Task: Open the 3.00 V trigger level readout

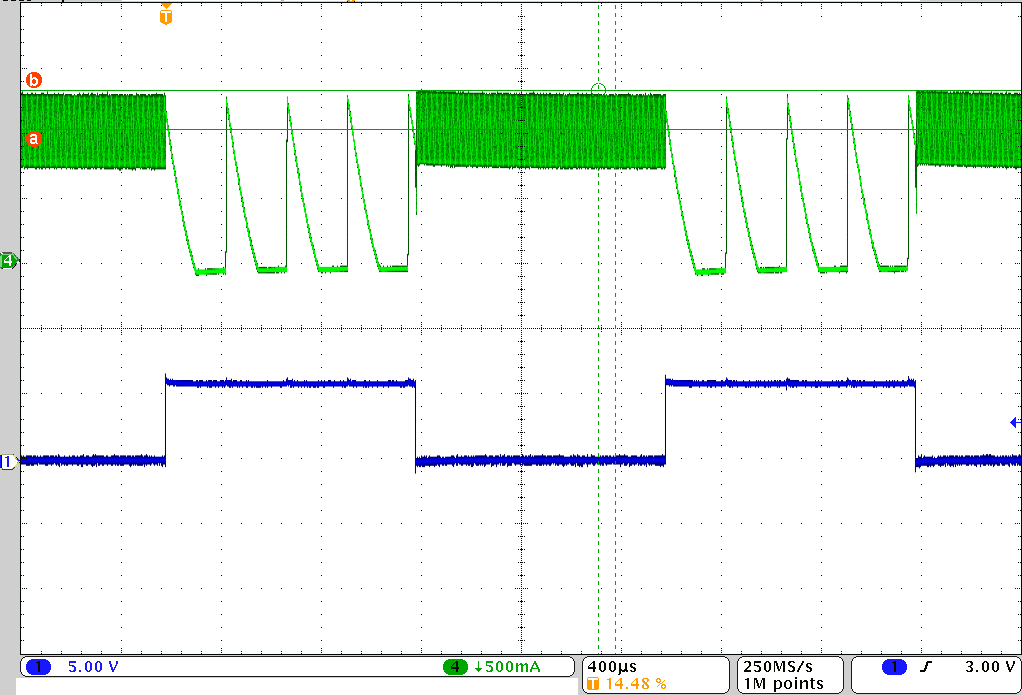Action: [x=988, y=667]
